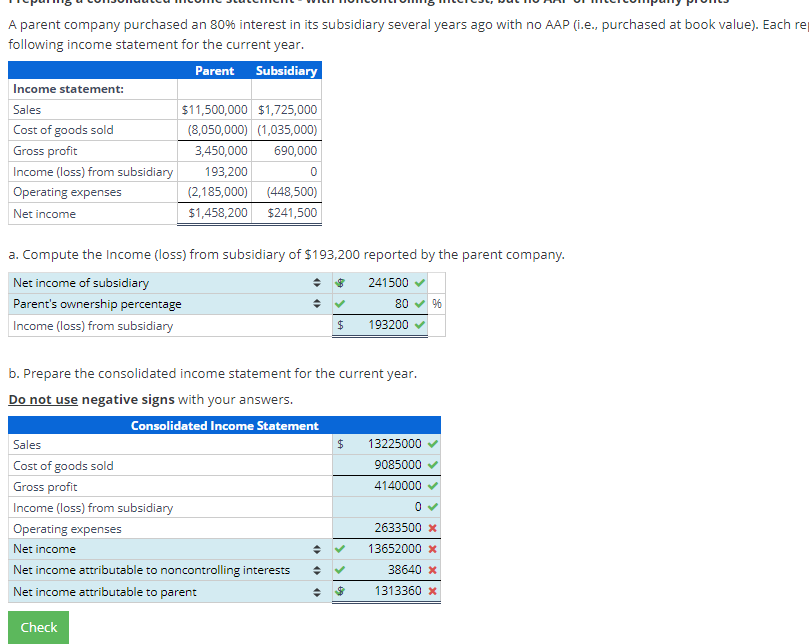This screenshot has width=809, height=644.
Task: Click the check left of 38640 value
Action: point(339,570)
